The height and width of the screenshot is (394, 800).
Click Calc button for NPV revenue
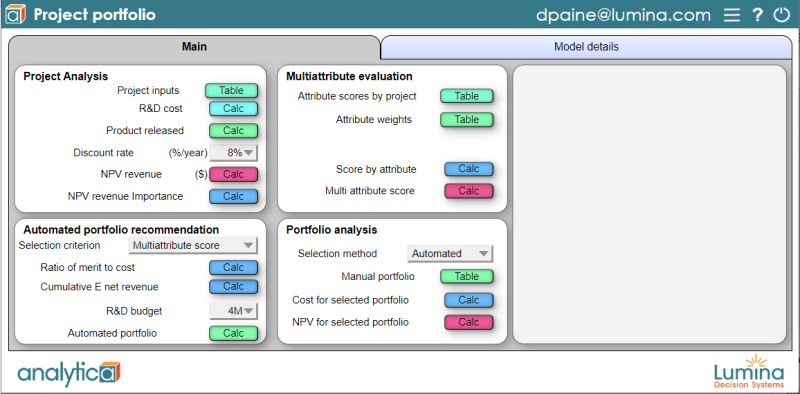click(x=234, y=175)
